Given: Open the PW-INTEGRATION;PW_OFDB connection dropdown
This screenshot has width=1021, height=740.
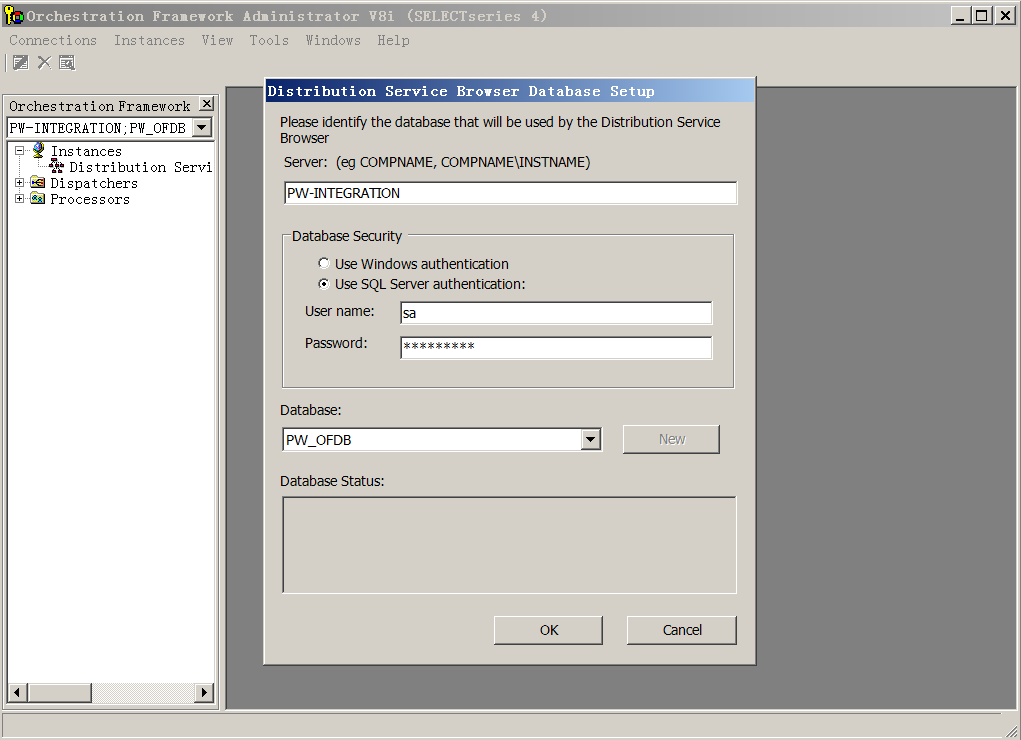Looking at the screenshot, I should pyautogui.click(x=202, y=128).
